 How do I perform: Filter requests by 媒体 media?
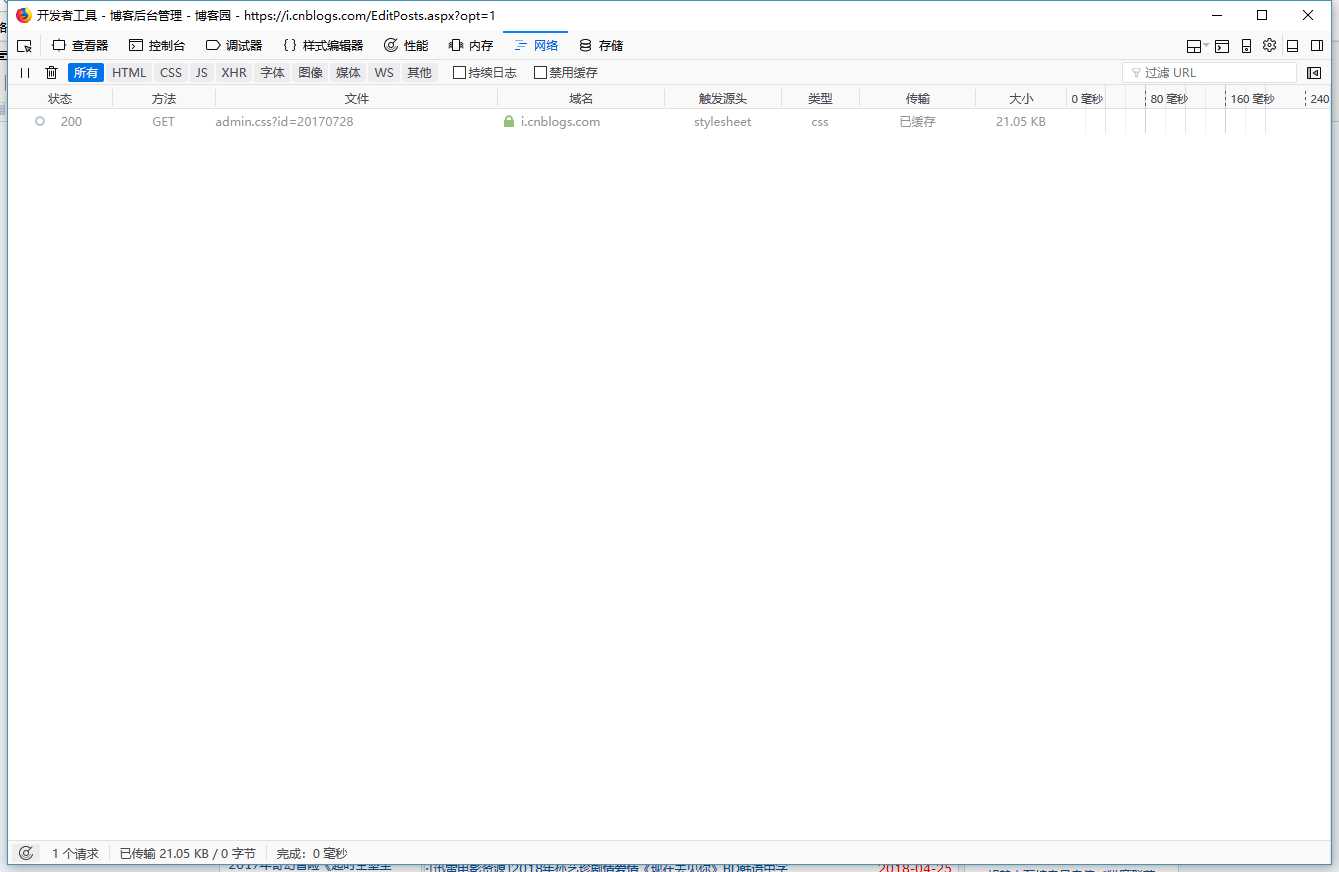[348, 73]
